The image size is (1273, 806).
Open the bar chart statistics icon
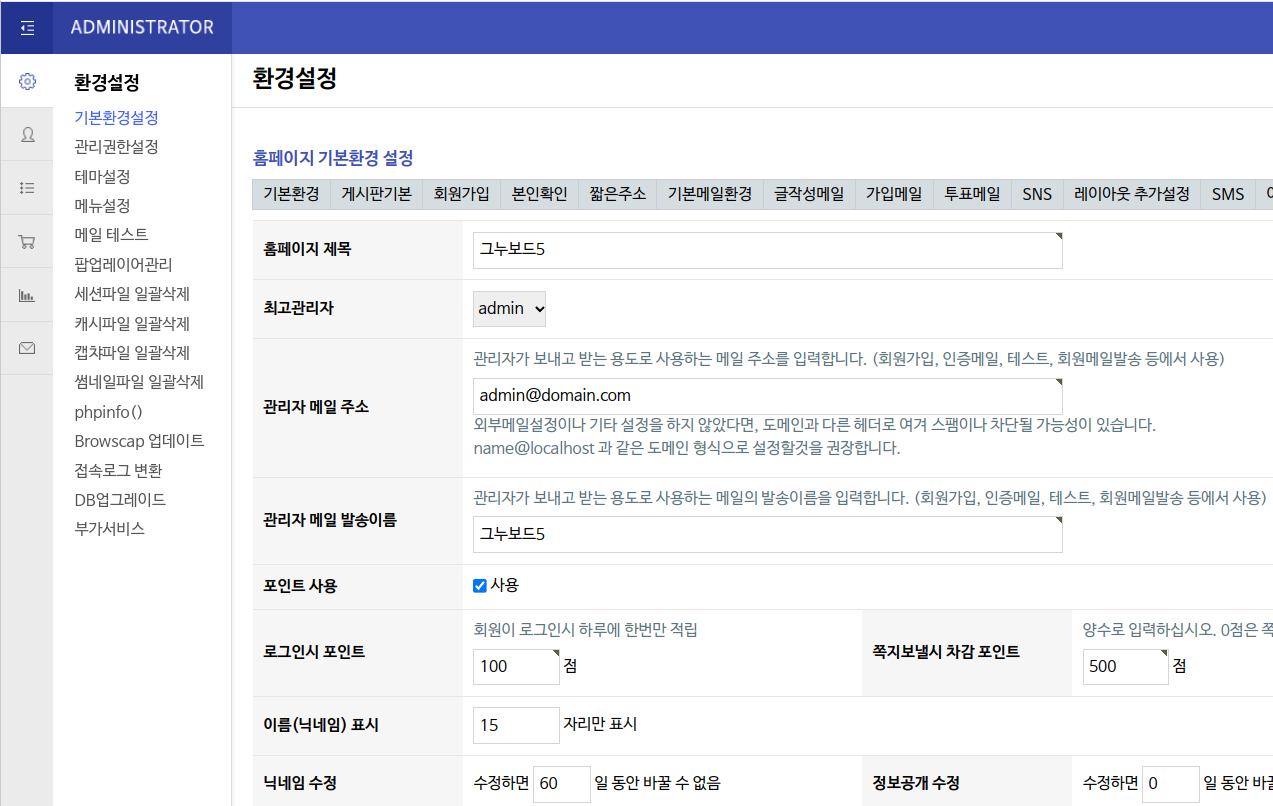click(27, 295)
